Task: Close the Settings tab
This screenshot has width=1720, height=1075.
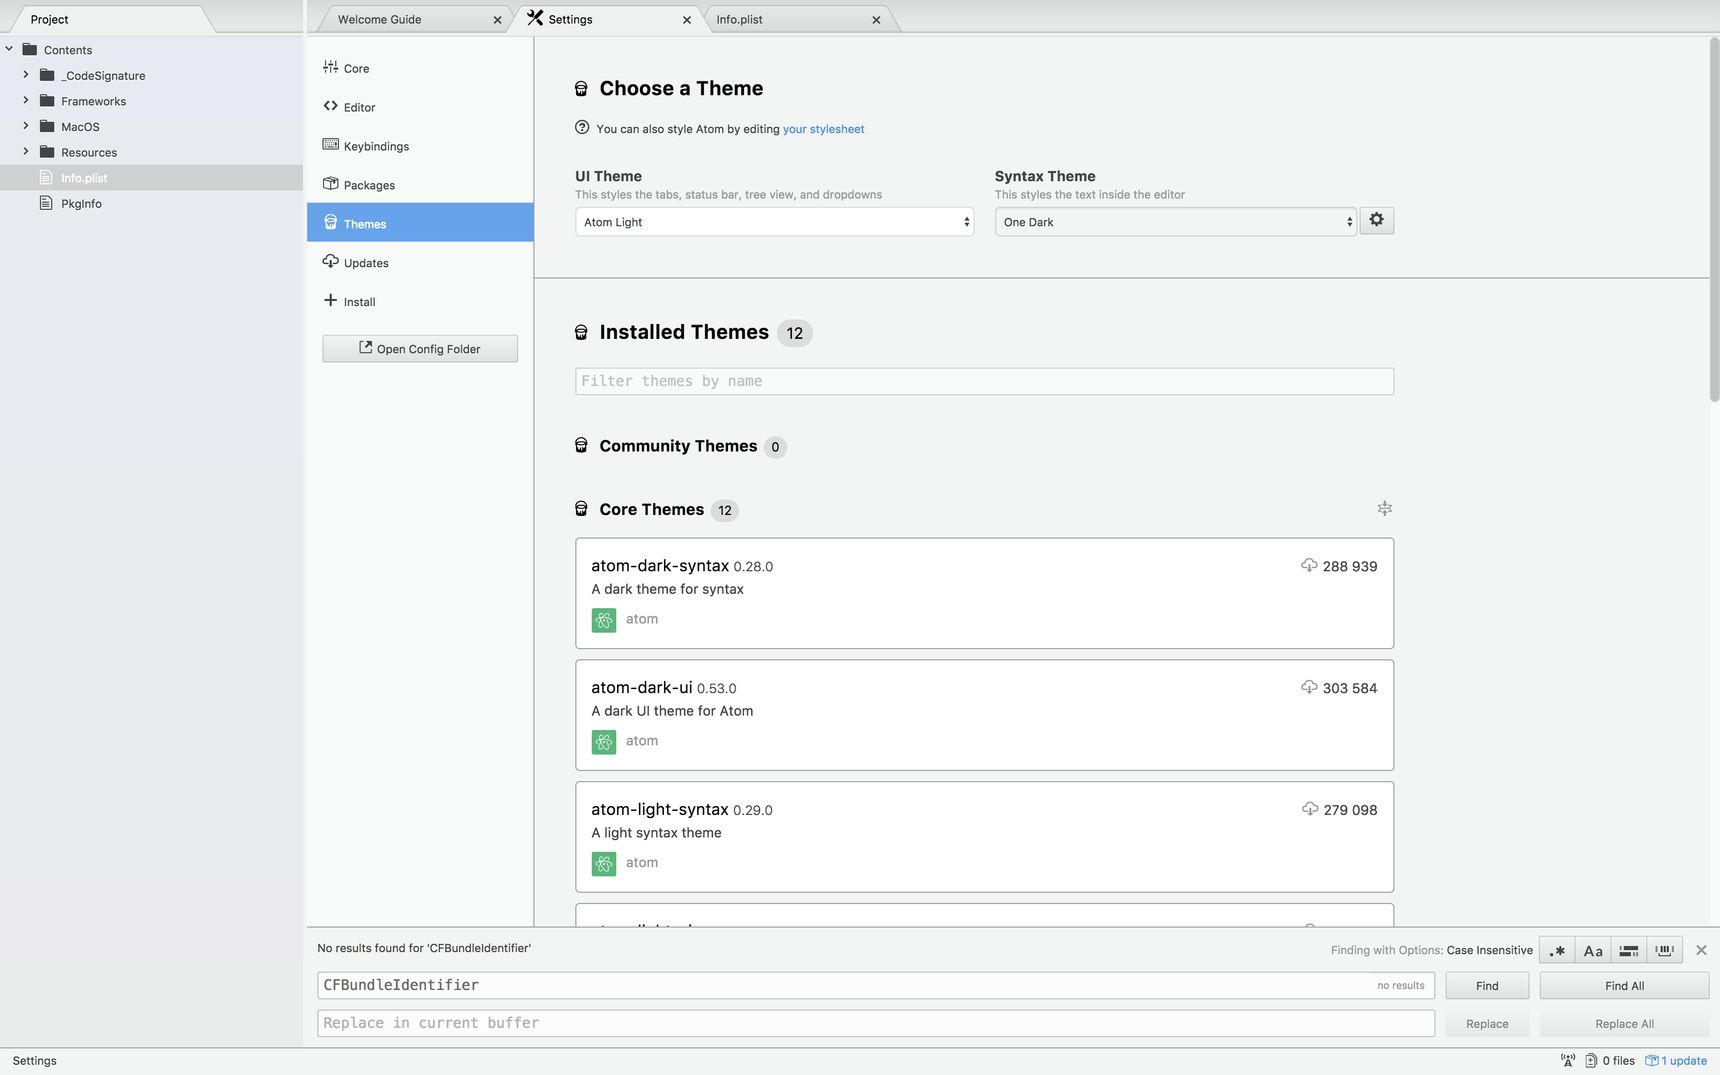Action: click(687, 20)
